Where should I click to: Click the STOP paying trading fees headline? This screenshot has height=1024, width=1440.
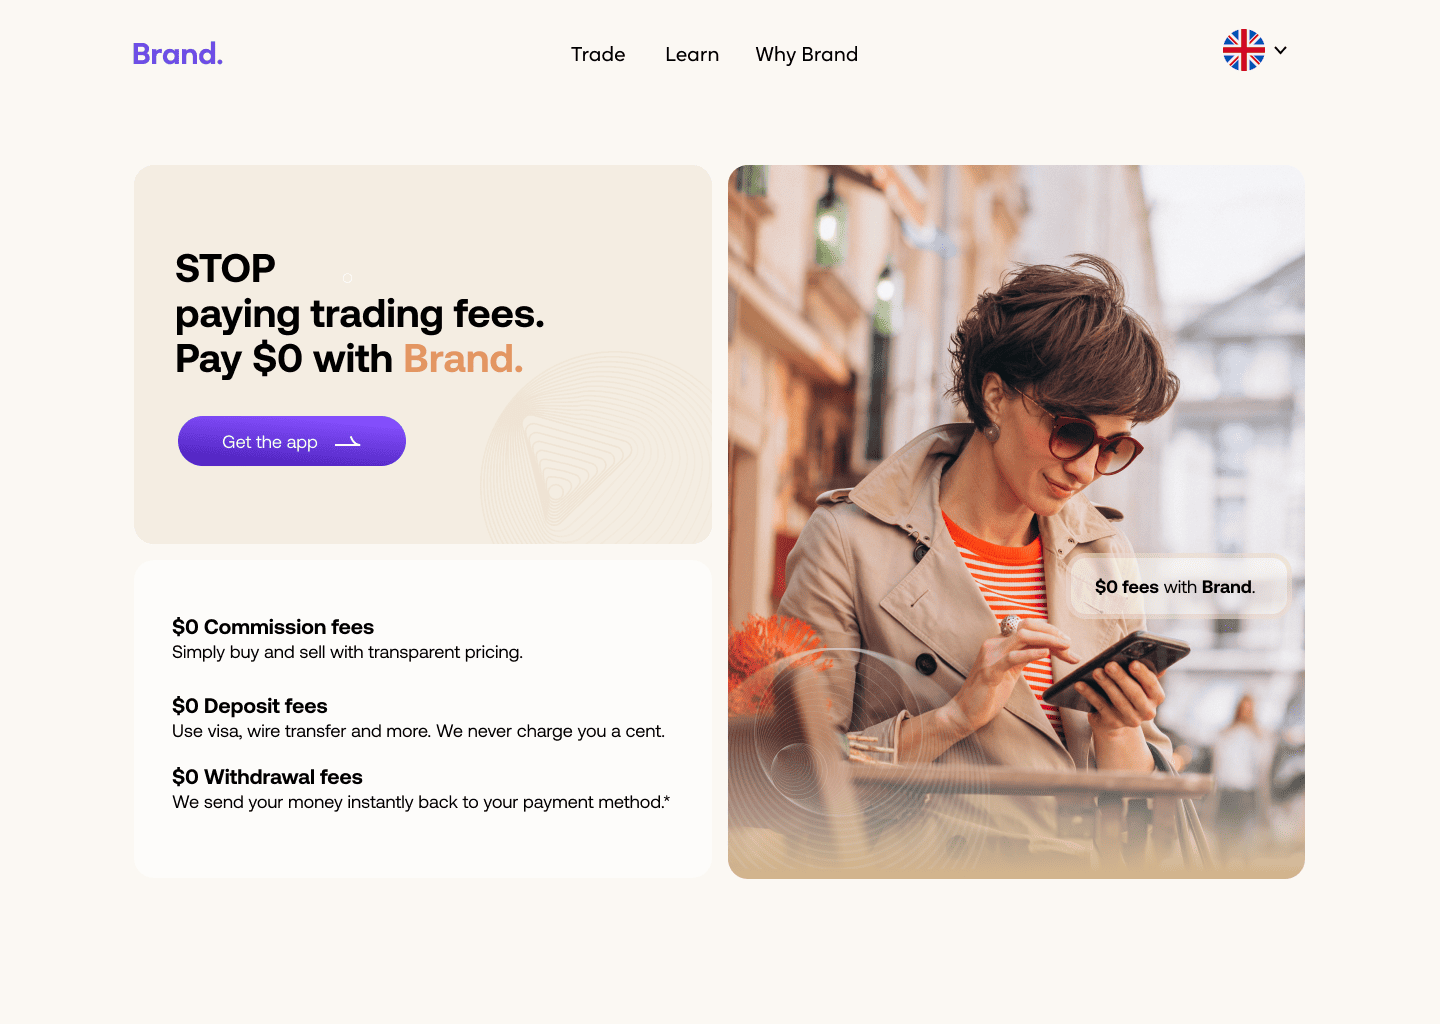point(360,314)
